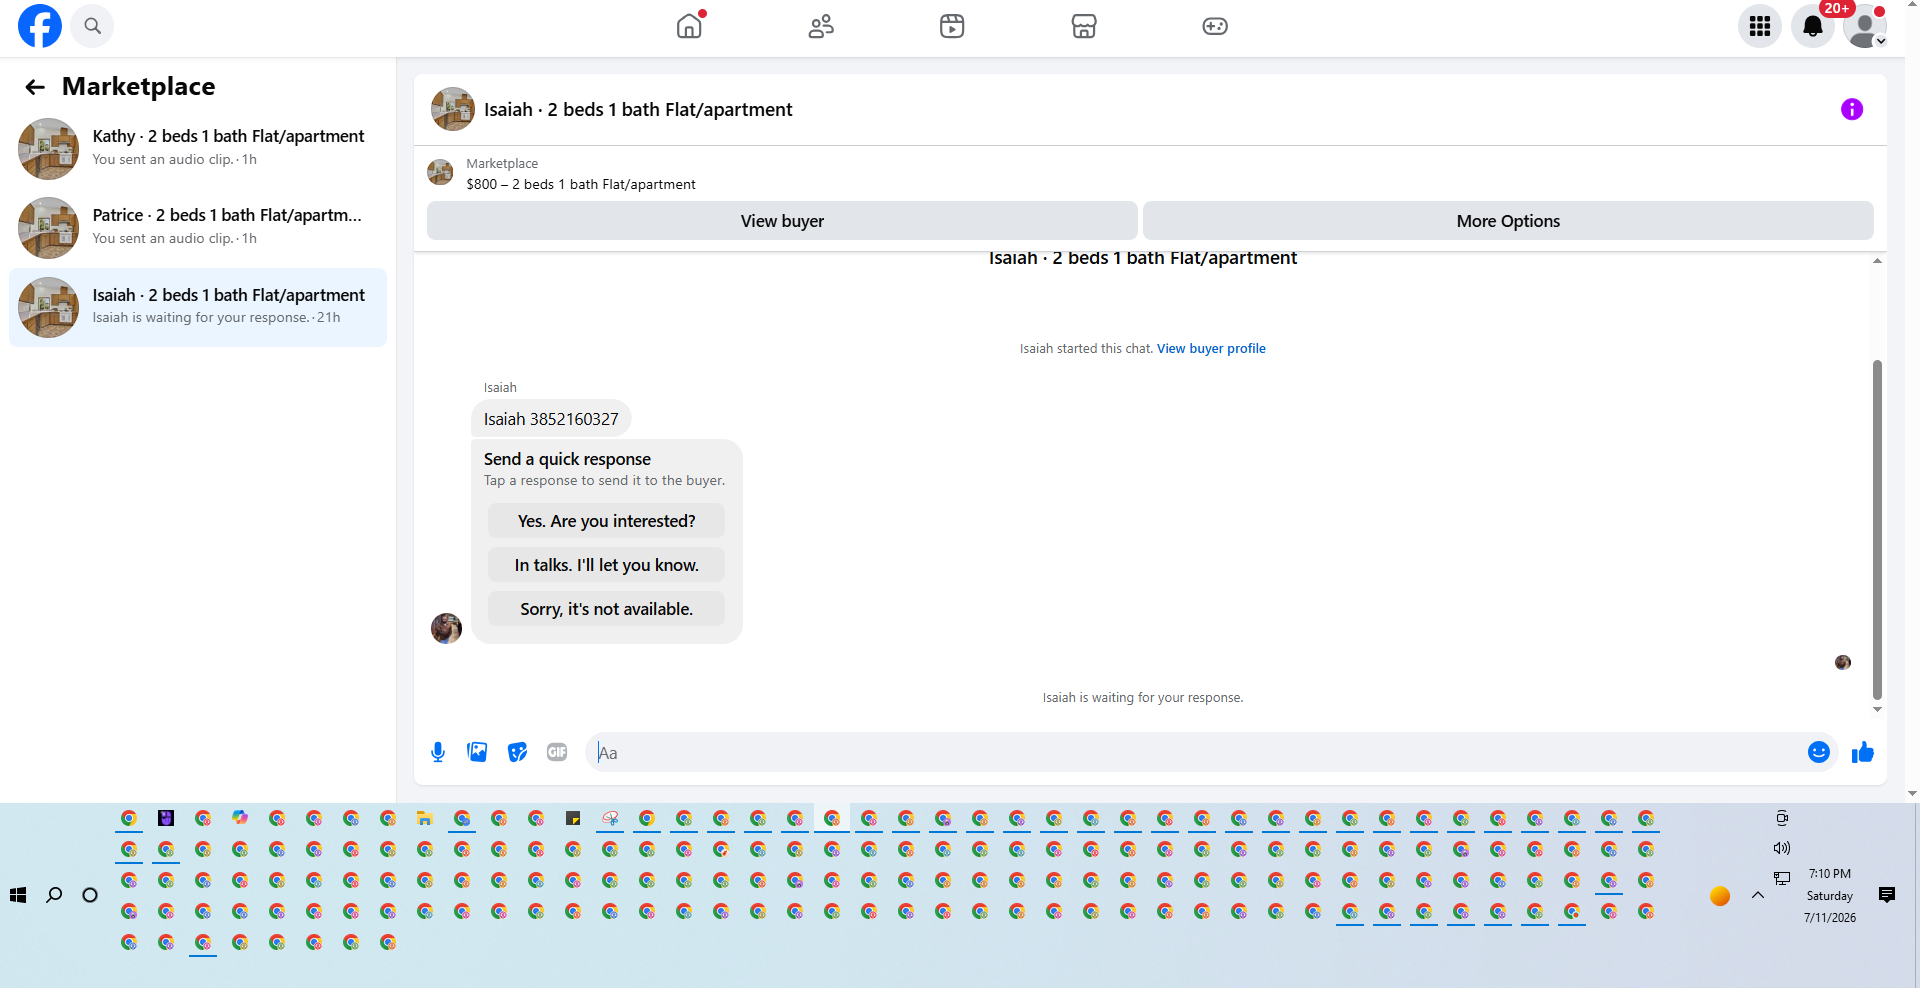Open the clock showing 7:10 PM
The width and height of the screenshot is (1920, 988).
[x=1830, y=896]
